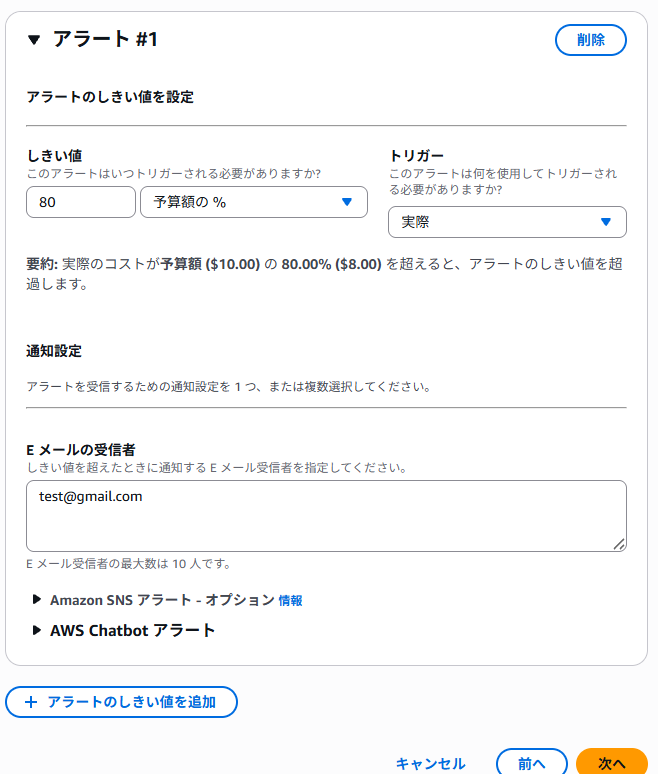Open the 情報 link next to Amazon SNS
The image size is (658, 774).
click(290, 601)
